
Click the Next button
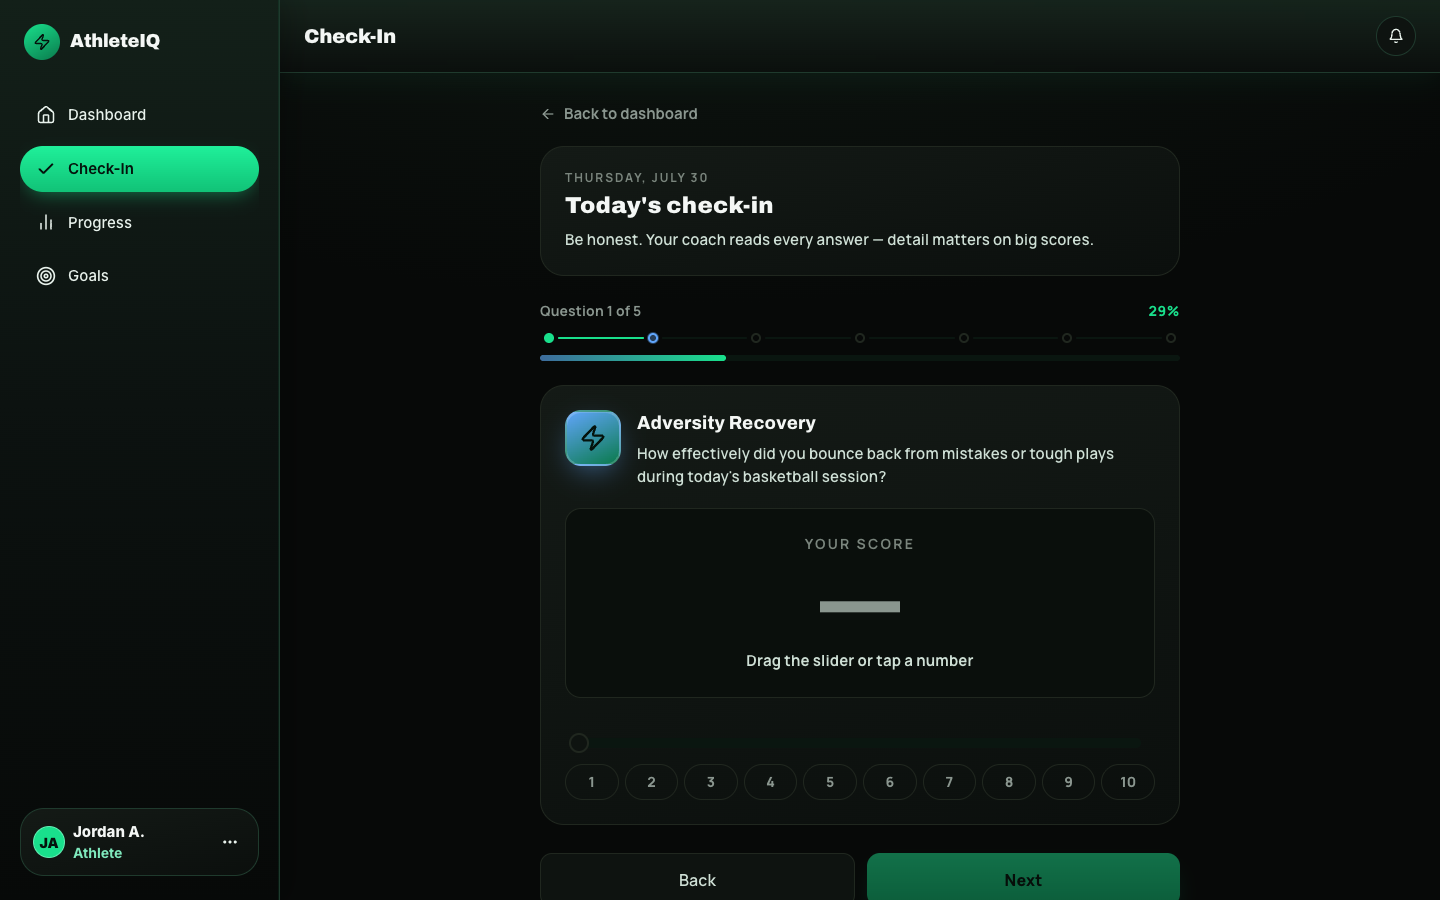pos(1023,877)
